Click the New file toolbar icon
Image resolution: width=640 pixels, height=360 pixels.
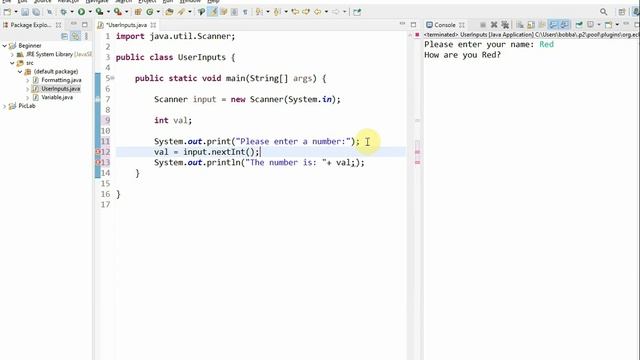(x=7, y=12)
